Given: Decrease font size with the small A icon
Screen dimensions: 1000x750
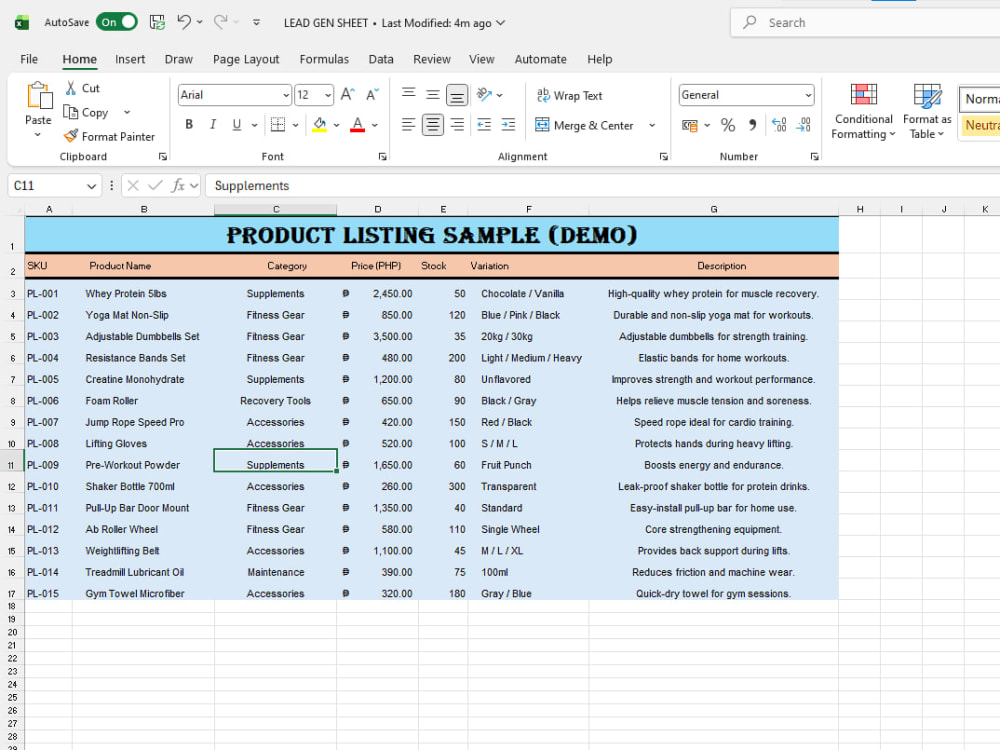Looking at the screenshot, I should [372, 95].
